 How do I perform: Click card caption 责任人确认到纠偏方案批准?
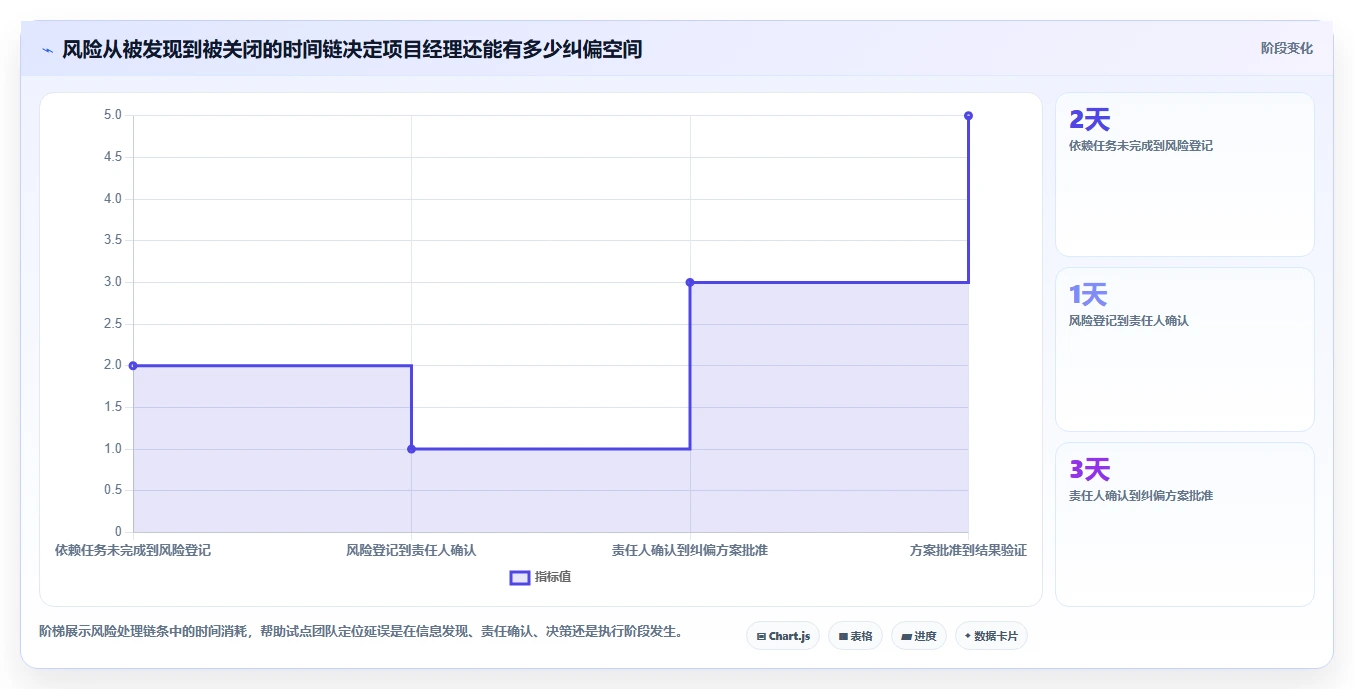coord(1141,496)
